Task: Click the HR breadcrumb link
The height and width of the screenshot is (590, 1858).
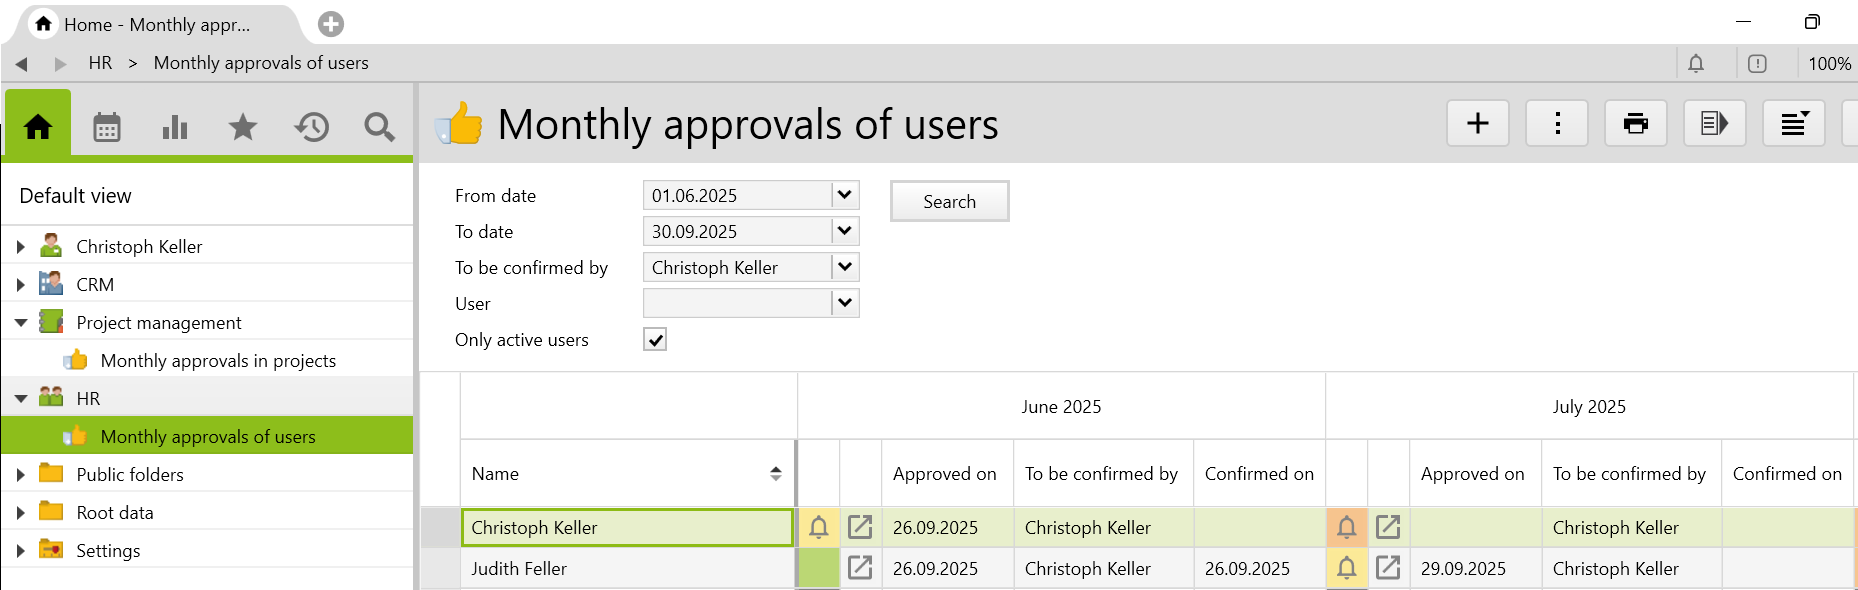Action: point(100,63)
